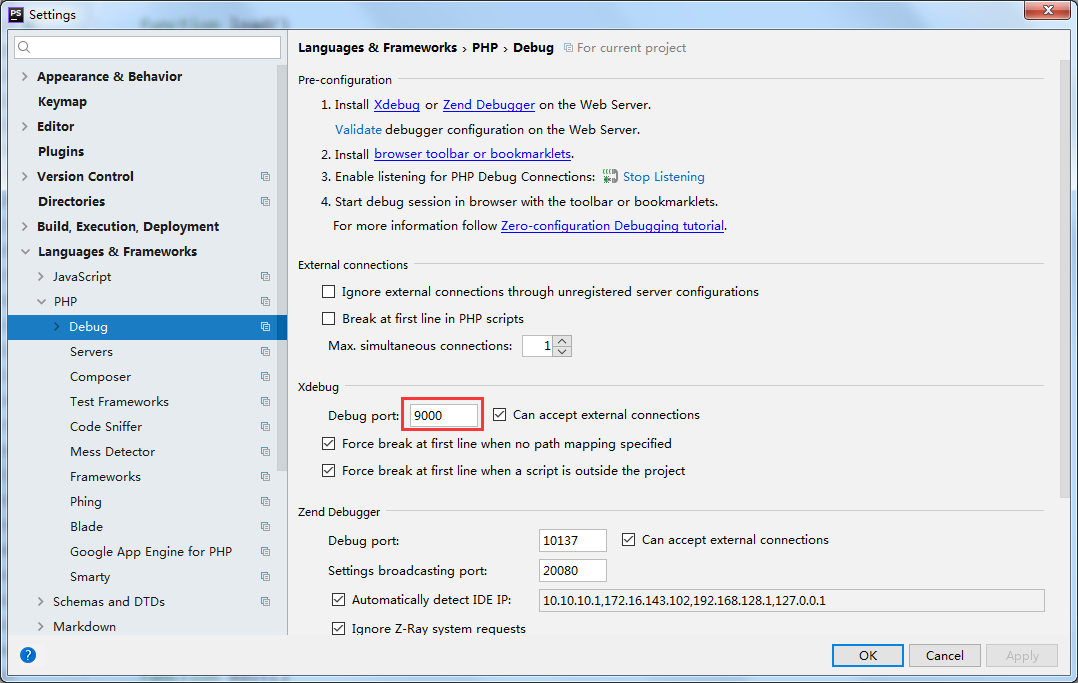The width and height of the screenshot is (1078, 683).
Task: Click the project-level icon beside JavaScript
Action: (265, 277)
